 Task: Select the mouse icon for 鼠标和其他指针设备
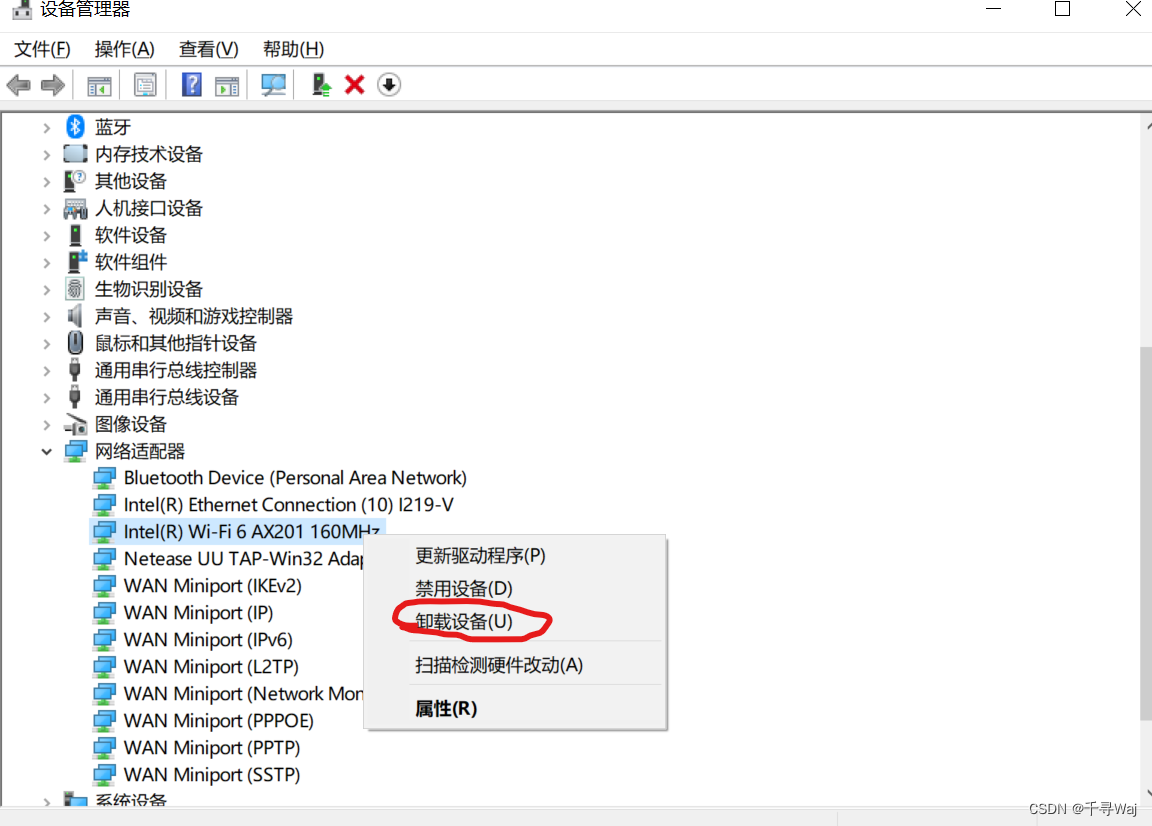click(x=75, y=342)
